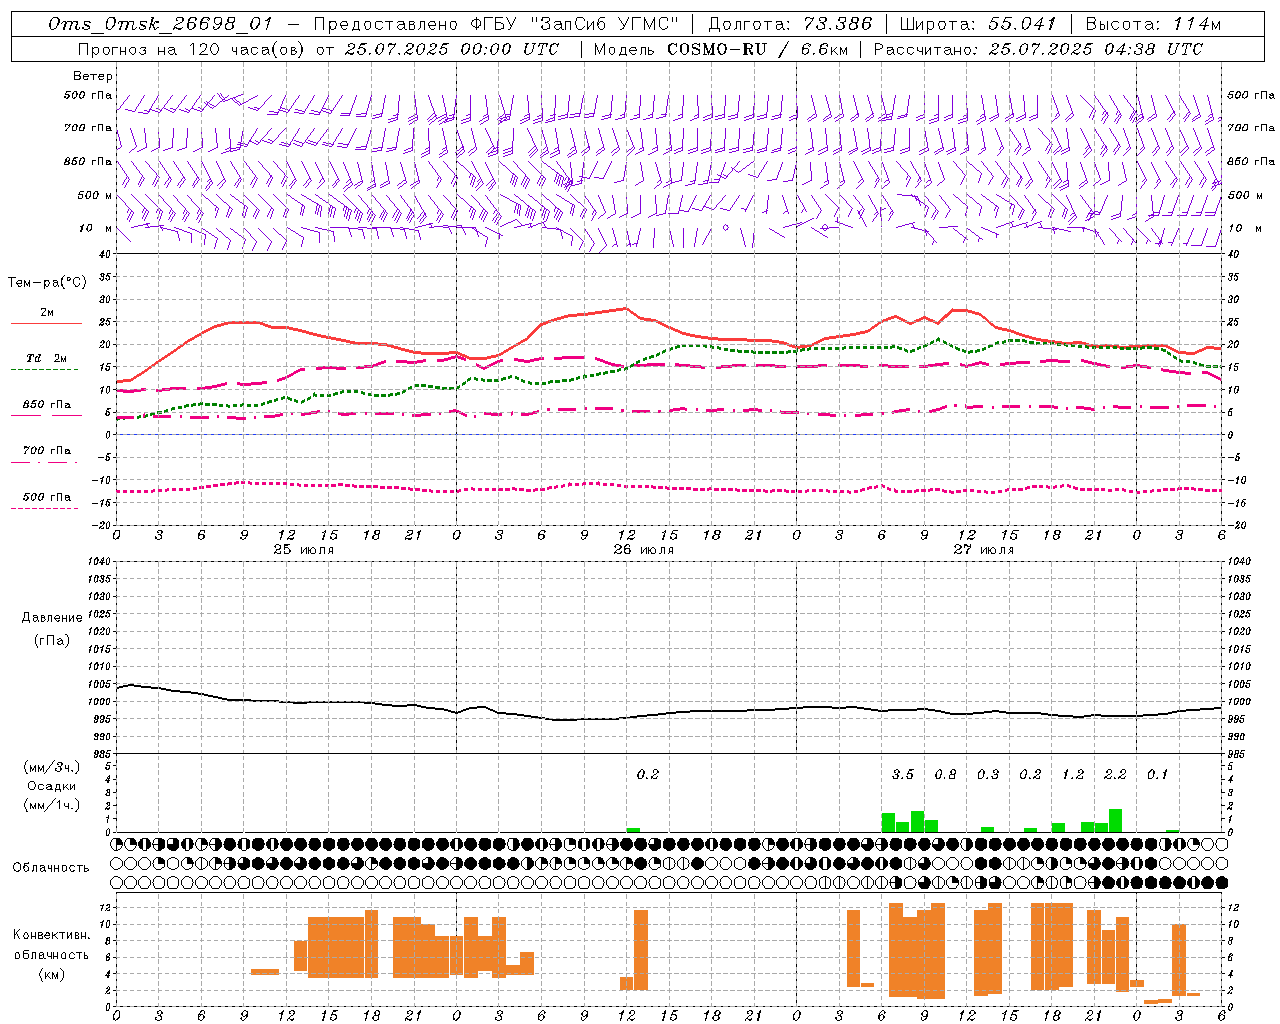Click the 2.2 precipitation total value
Image resolution: width=1280 pixels, height=1024 pixels.
point(1115,775)
